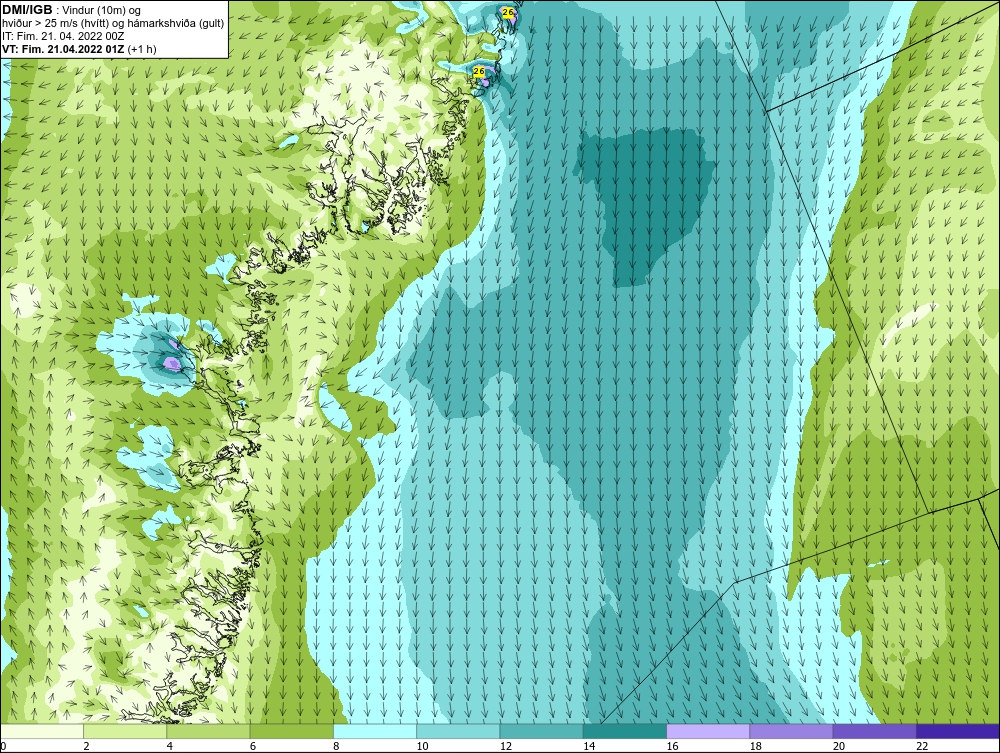This screenshot has width=1000, height=753.
Task: Click the southern yellow 26 gust marker
Action: [x=479, y=71]
